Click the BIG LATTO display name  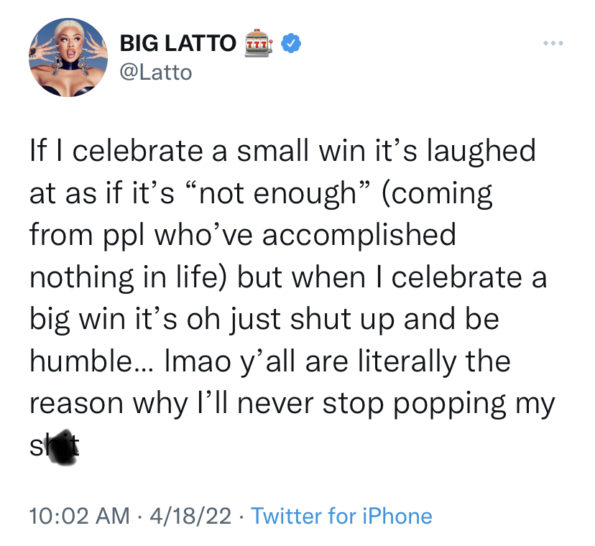click(178, 43)
